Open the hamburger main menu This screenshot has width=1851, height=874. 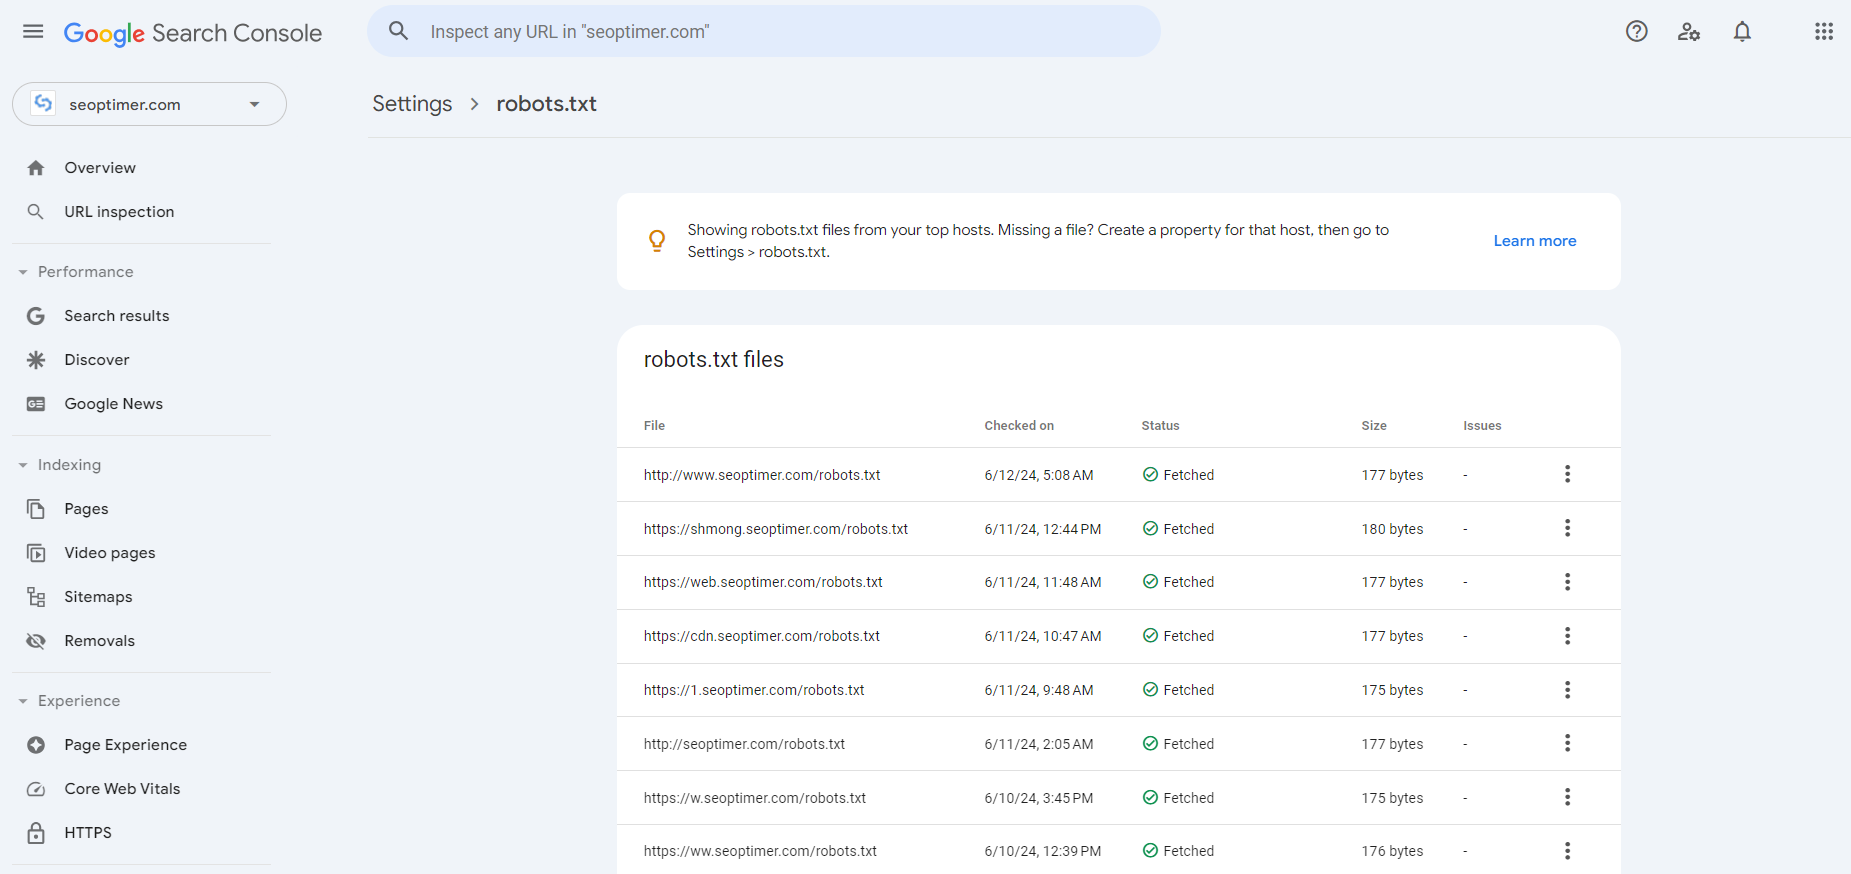[33, 31]
